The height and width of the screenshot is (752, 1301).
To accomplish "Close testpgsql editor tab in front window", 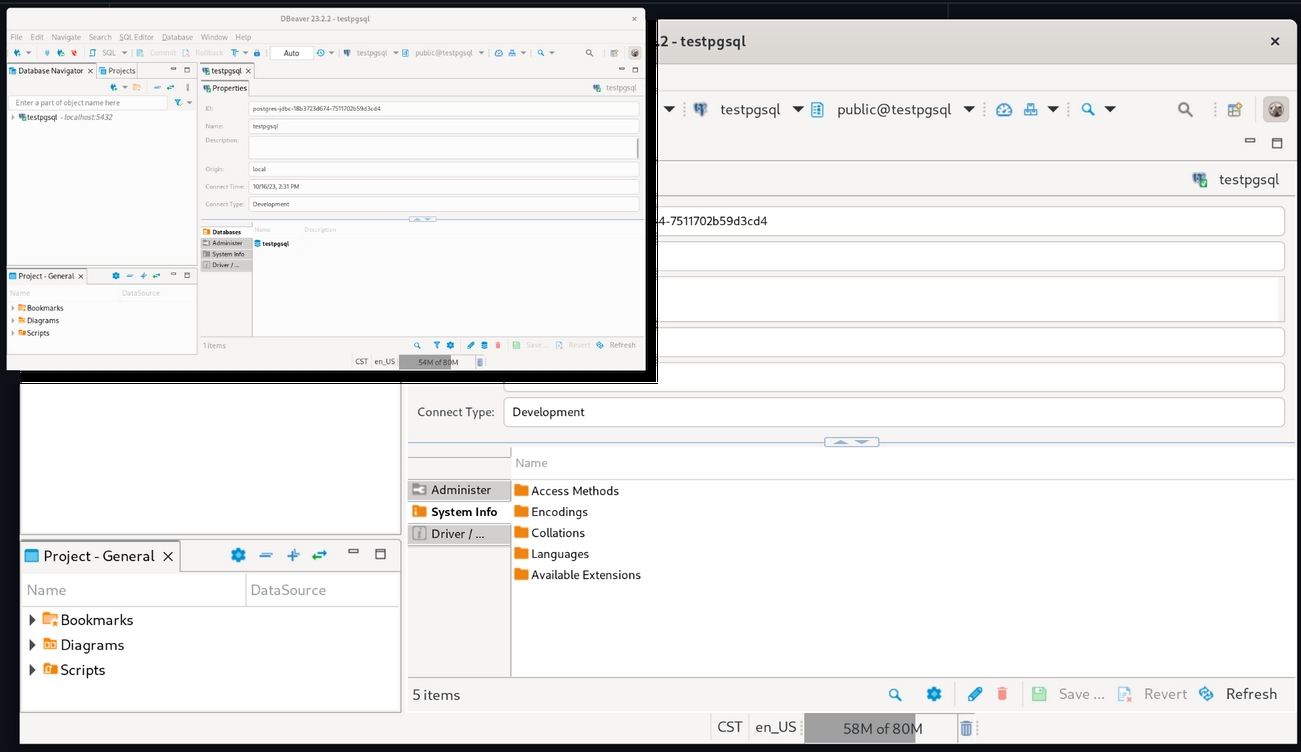I will 249,71.
